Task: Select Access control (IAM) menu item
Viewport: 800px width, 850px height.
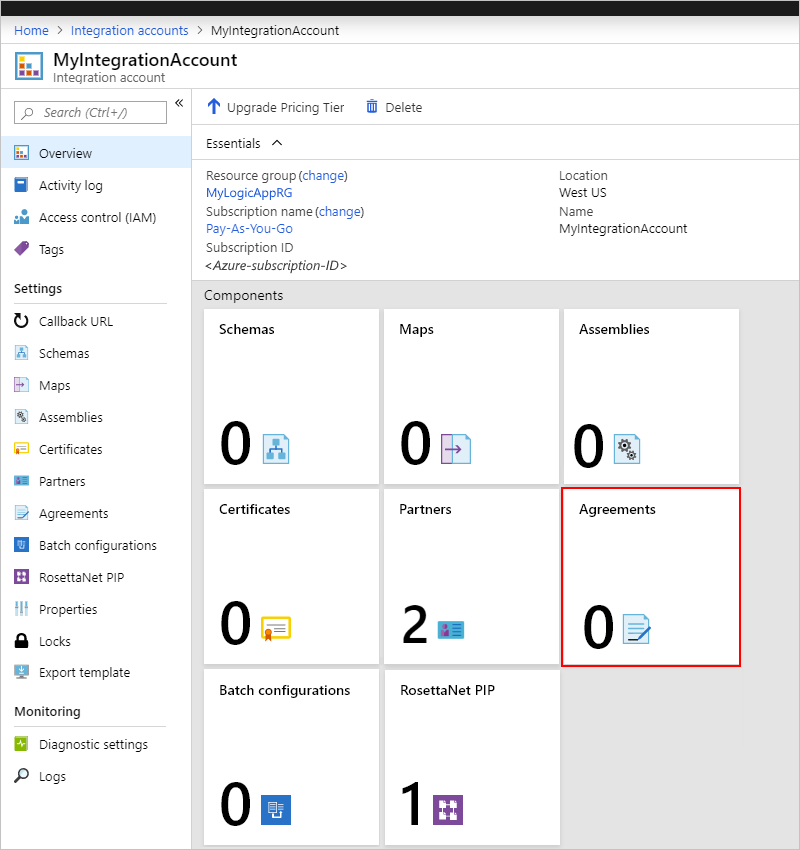Action: click(x=96, y=217)
